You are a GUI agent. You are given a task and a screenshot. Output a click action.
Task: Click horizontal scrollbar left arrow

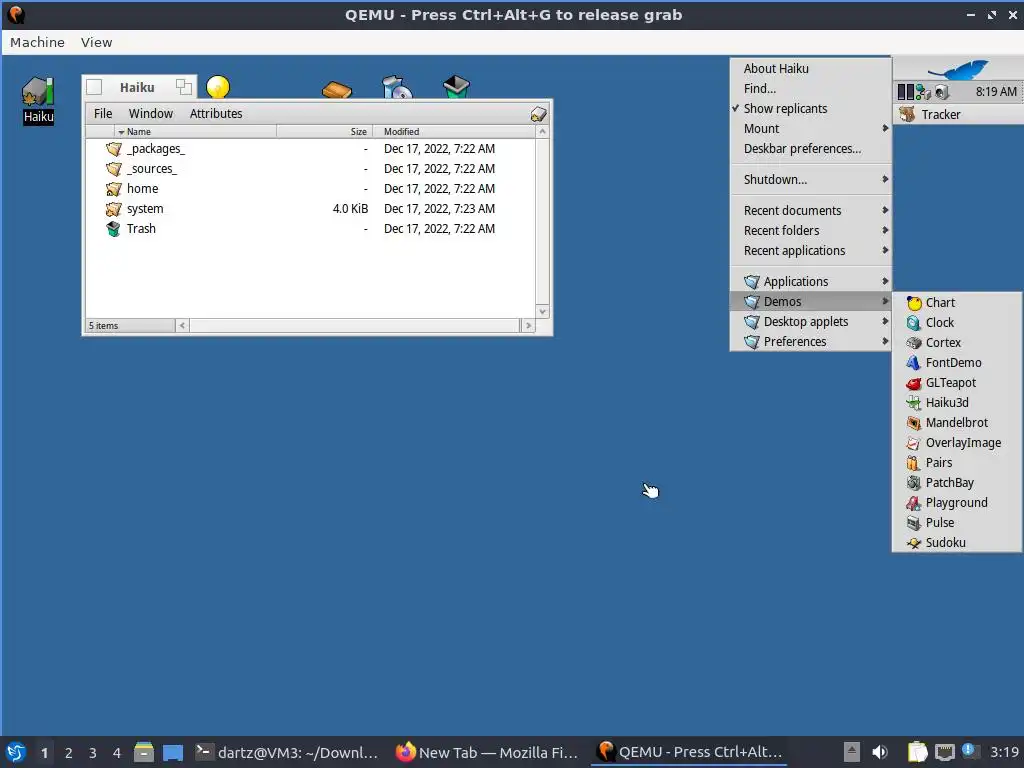coord(182,325)
